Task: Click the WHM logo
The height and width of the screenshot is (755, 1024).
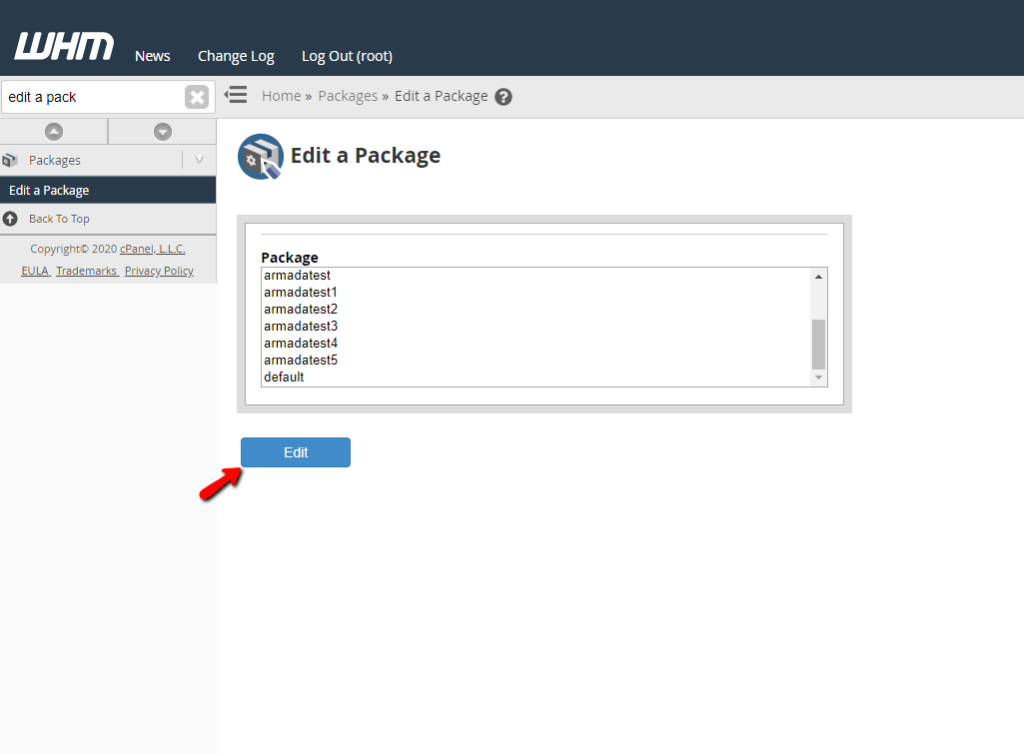Action: tap(64, 46)
